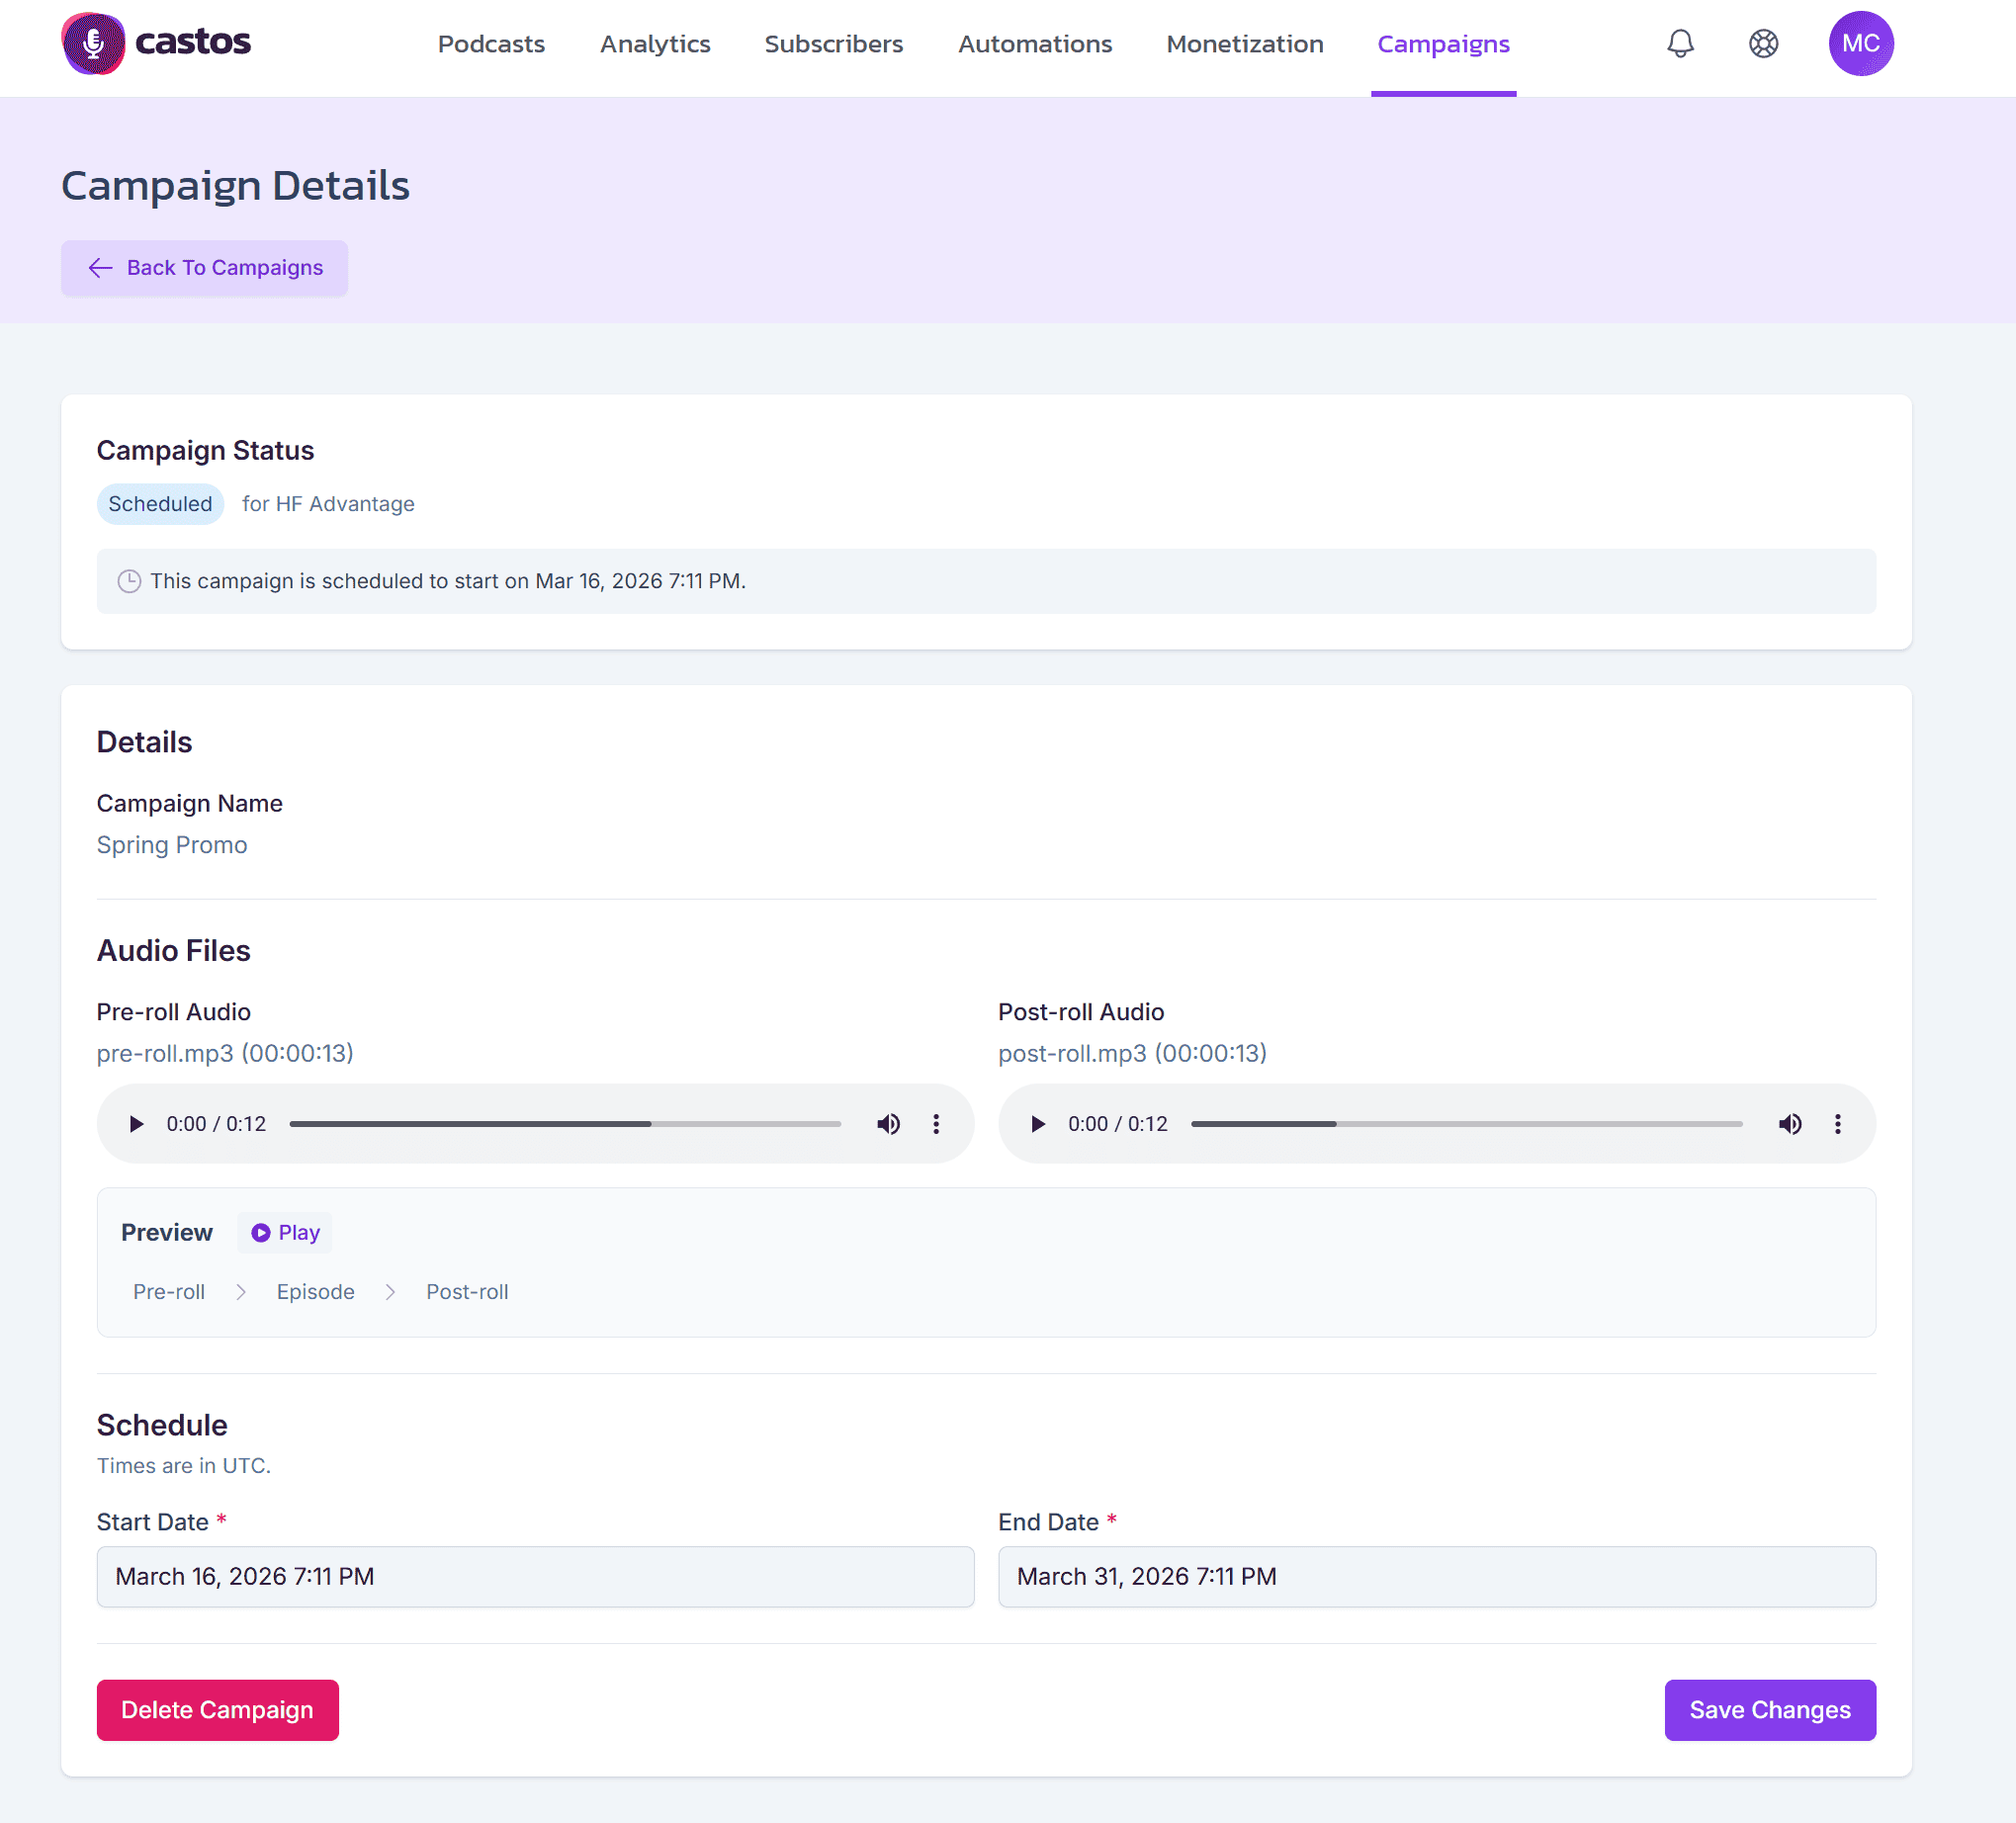
Task: Mute the pre-roll audio volume
Action: (x=888, y=1124)
